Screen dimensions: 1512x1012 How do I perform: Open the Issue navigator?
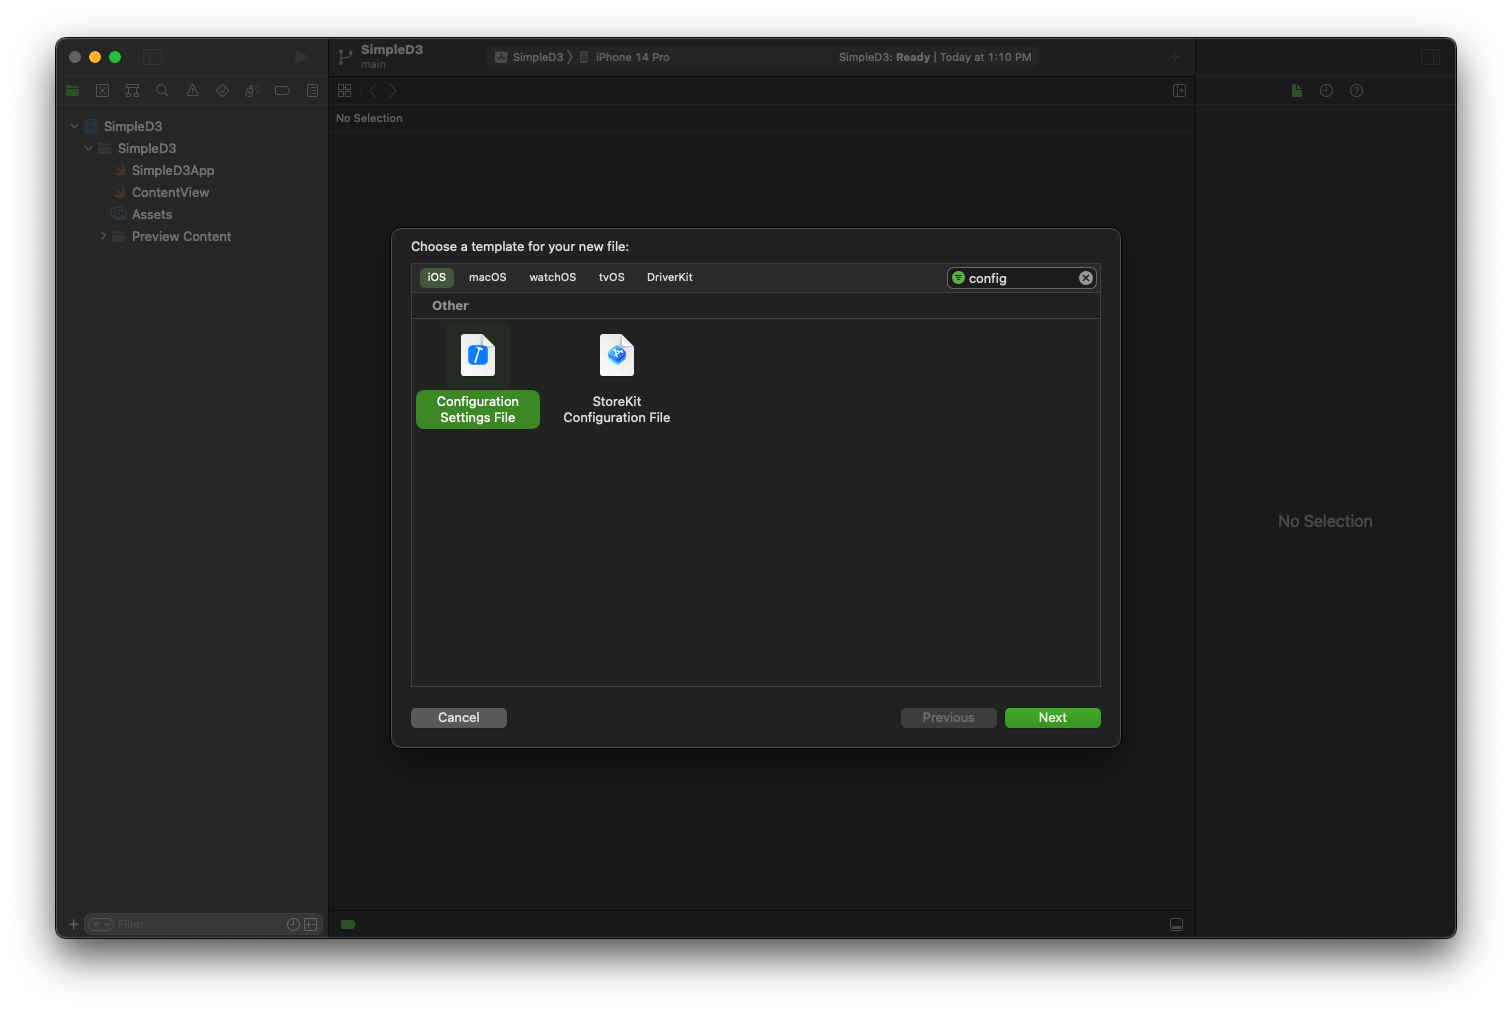tap(192, 91)
